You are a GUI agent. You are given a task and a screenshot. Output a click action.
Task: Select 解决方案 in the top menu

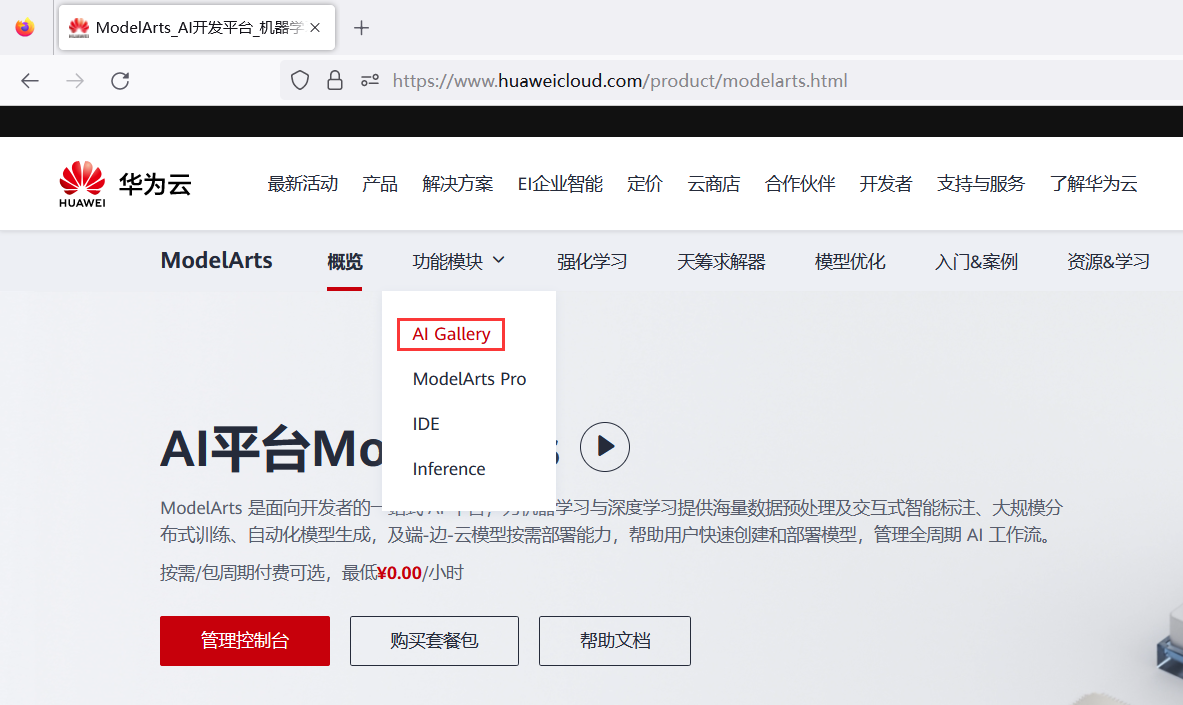coord(457,183)
